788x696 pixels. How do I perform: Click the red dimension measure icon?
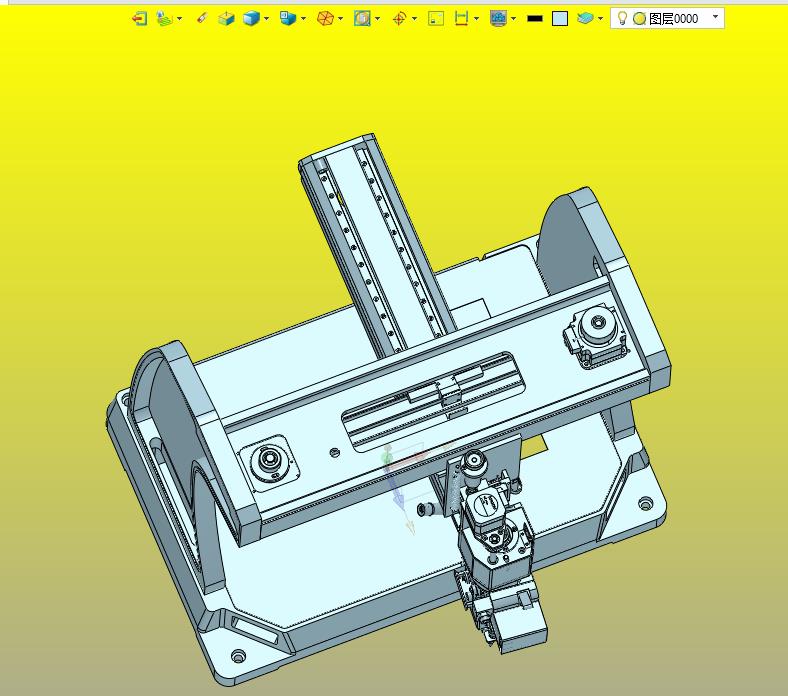point(461,19)
